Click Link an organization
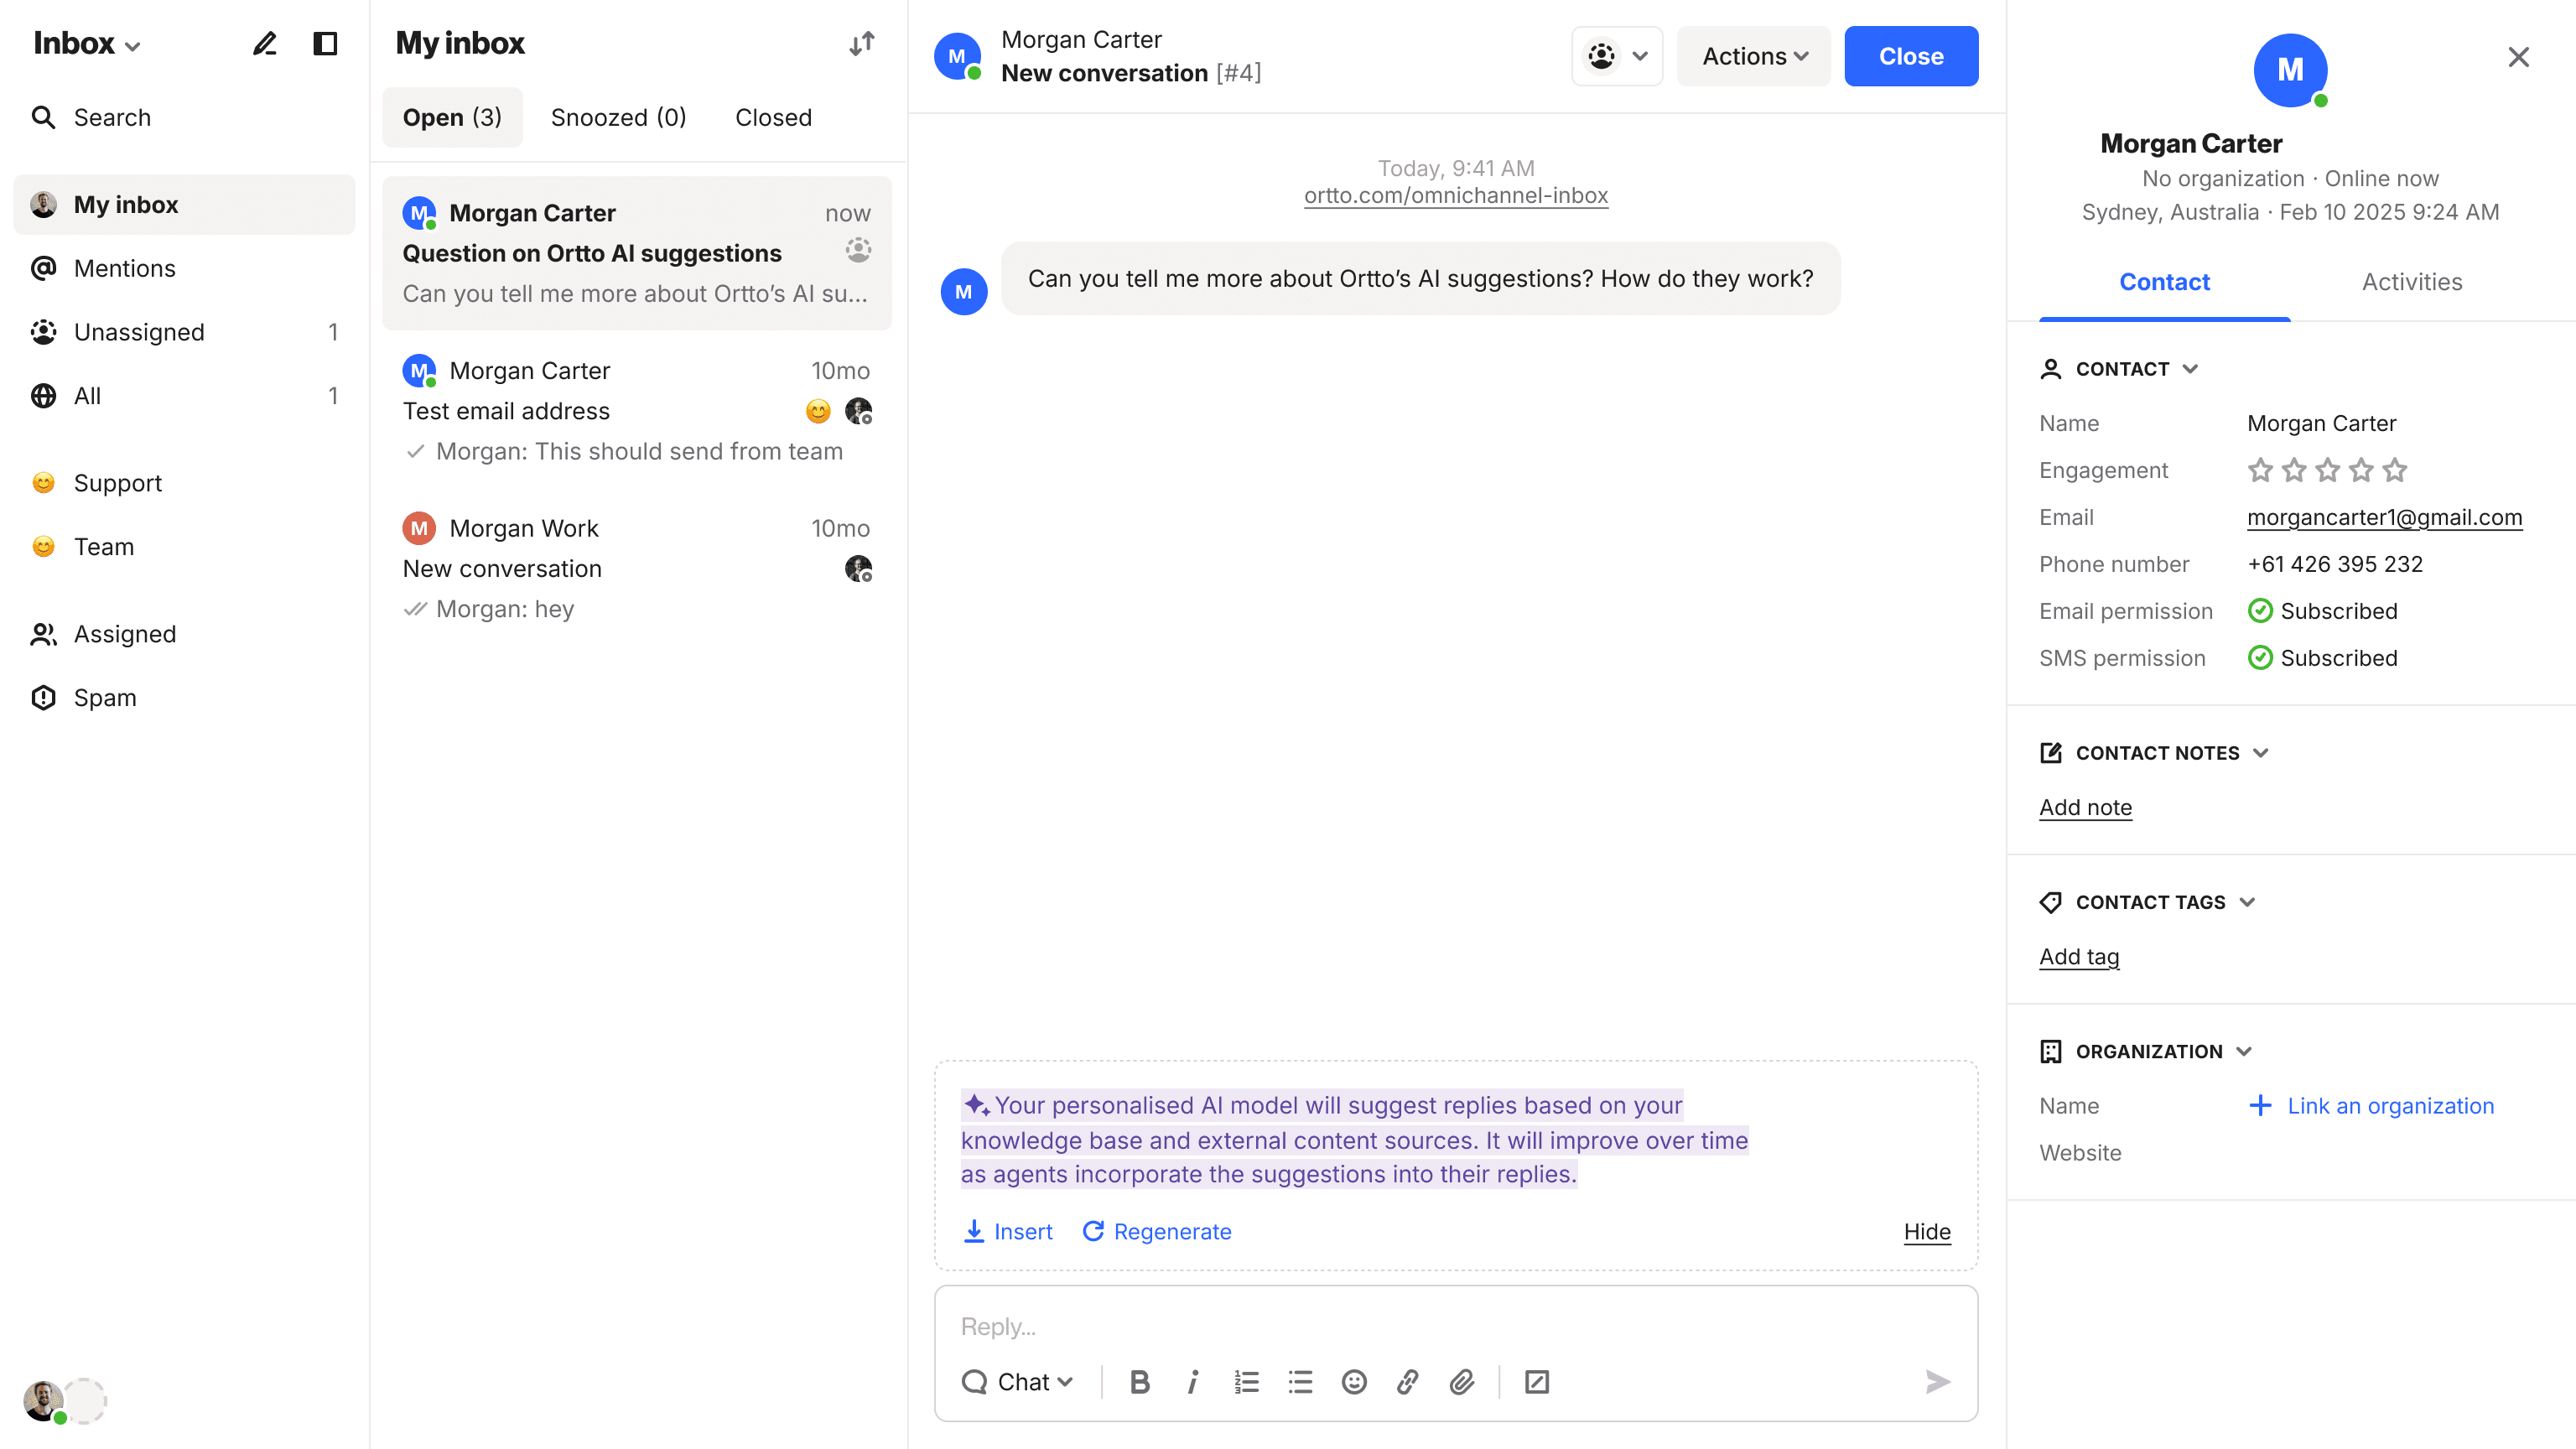2576x1449 pixels. [2389, 1105]
